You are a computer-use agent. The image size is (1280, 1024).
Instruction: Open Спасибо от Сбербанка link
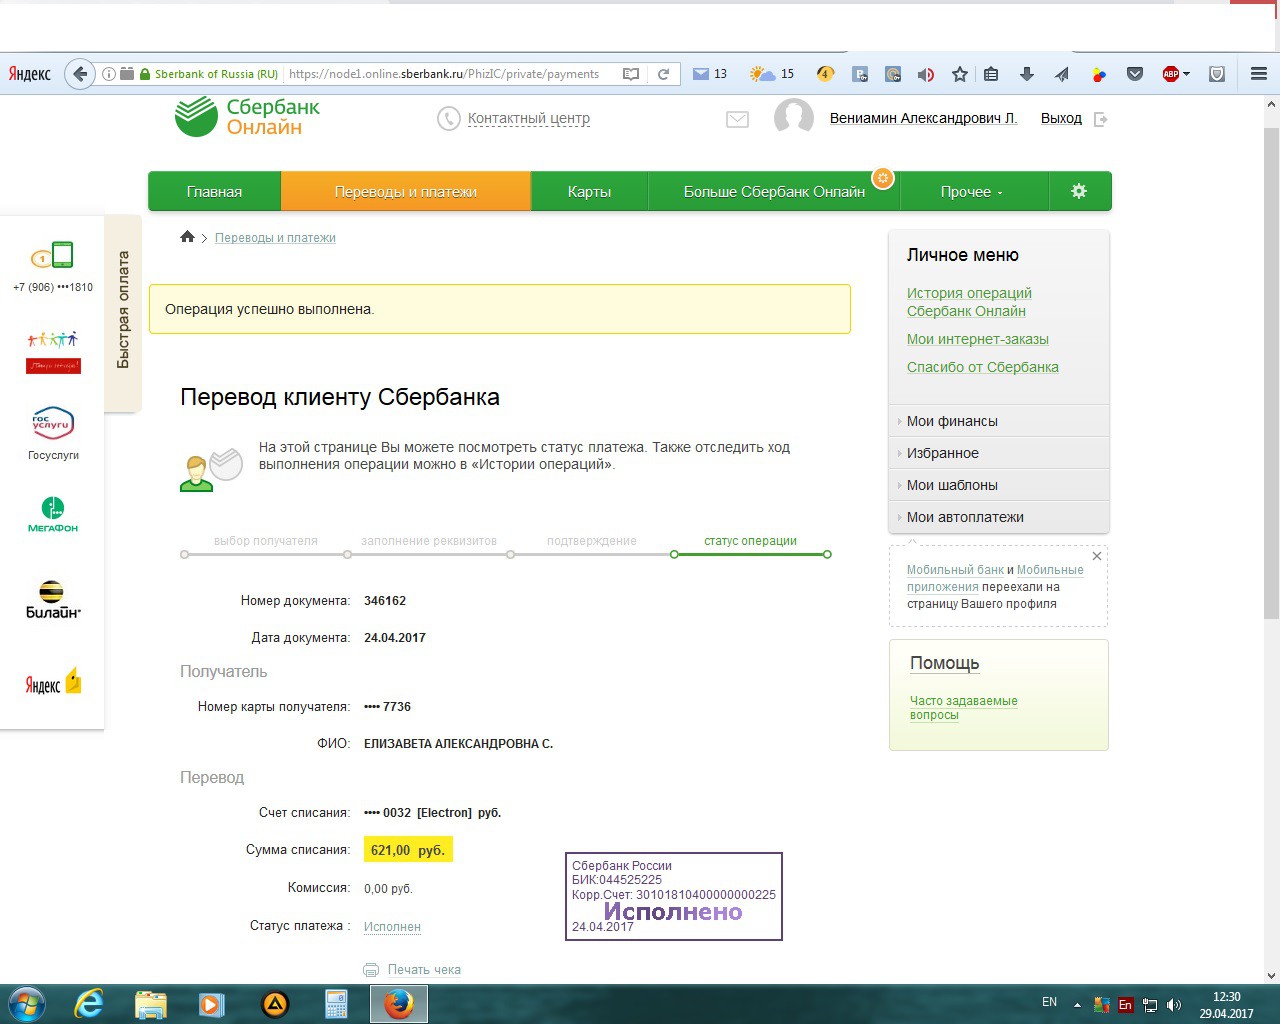[x=982, y=367]
